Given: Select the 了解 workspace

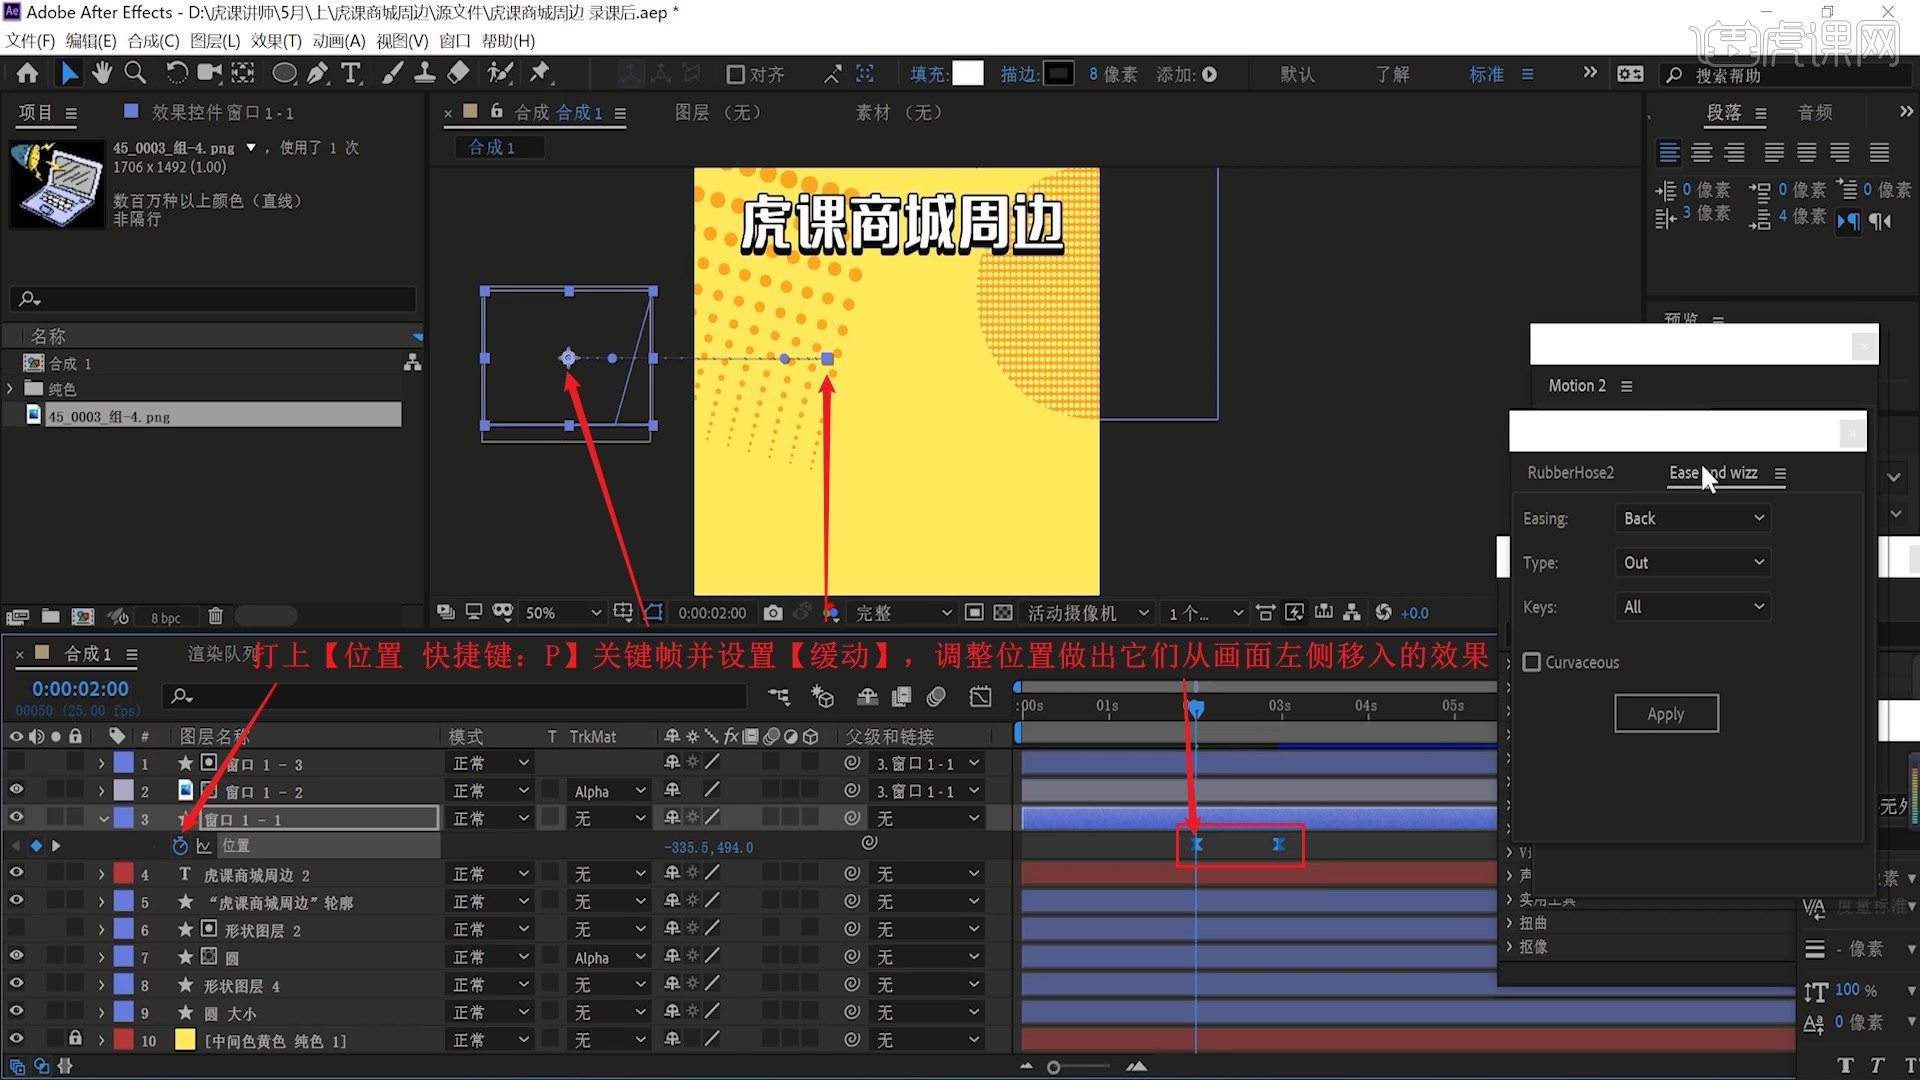Looking at the screenshot, I should tap(1392, 74).
